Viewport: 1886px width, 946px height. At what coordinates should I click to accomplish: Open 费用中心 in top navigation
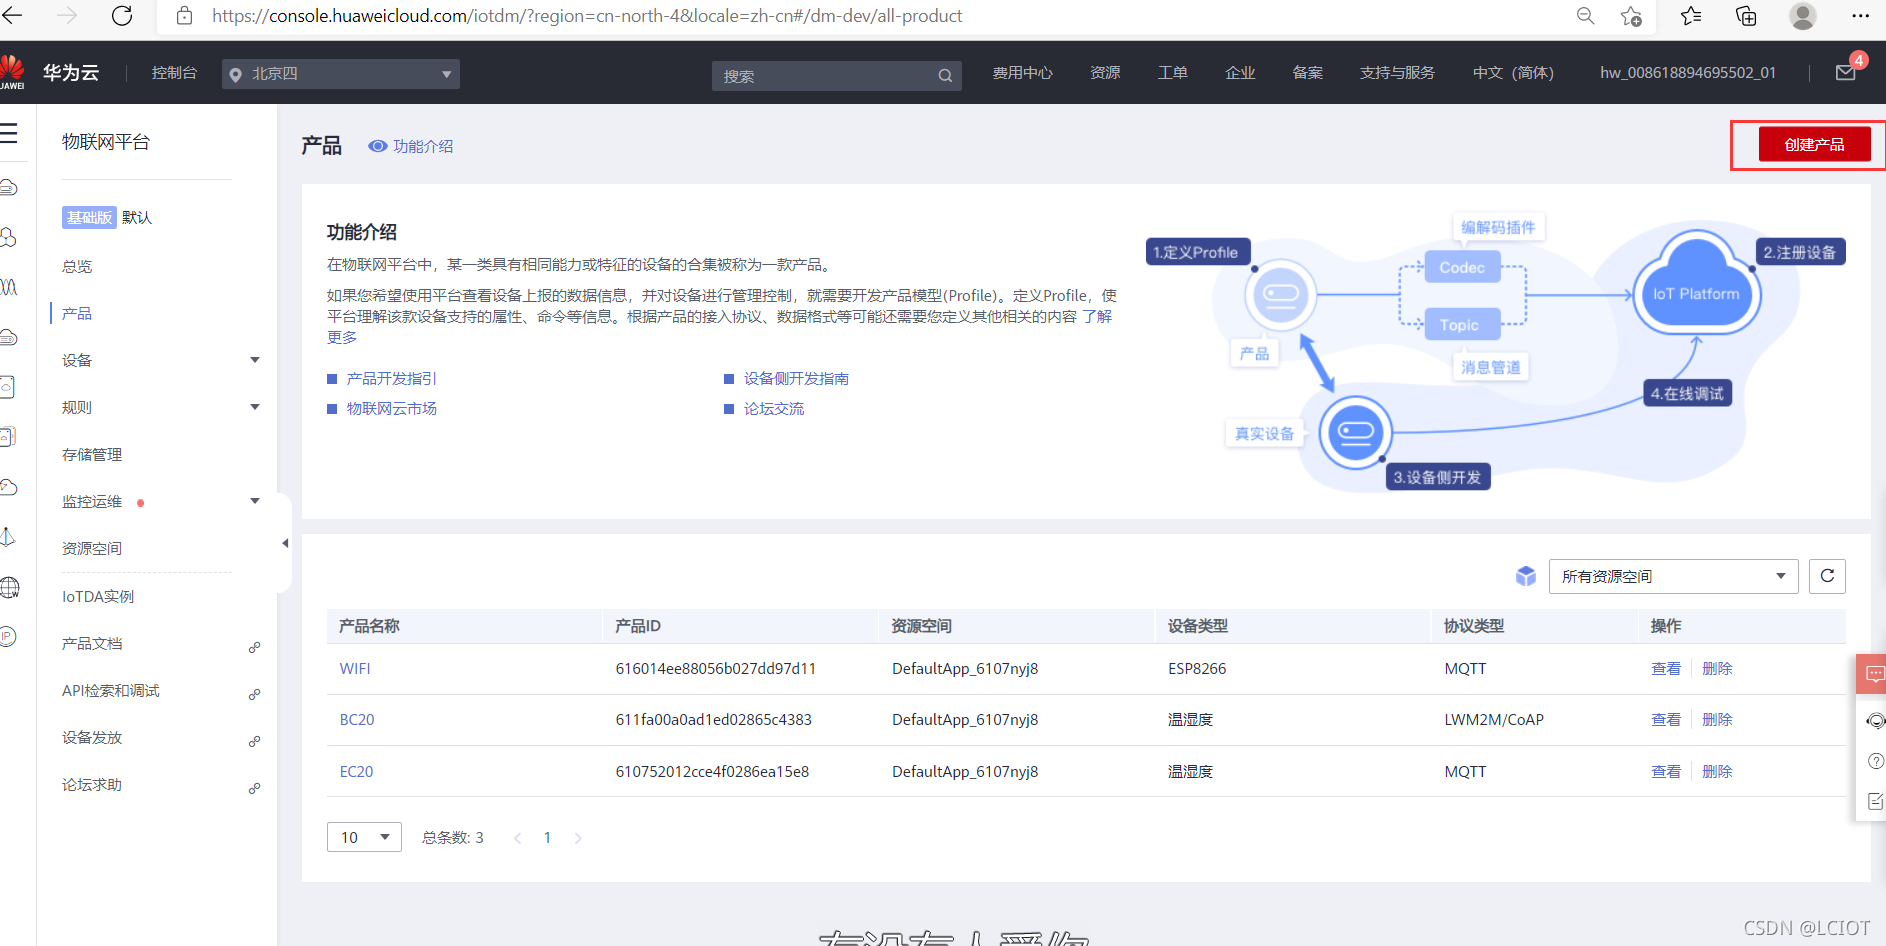pyautogui.click(x=1022, y=73)
